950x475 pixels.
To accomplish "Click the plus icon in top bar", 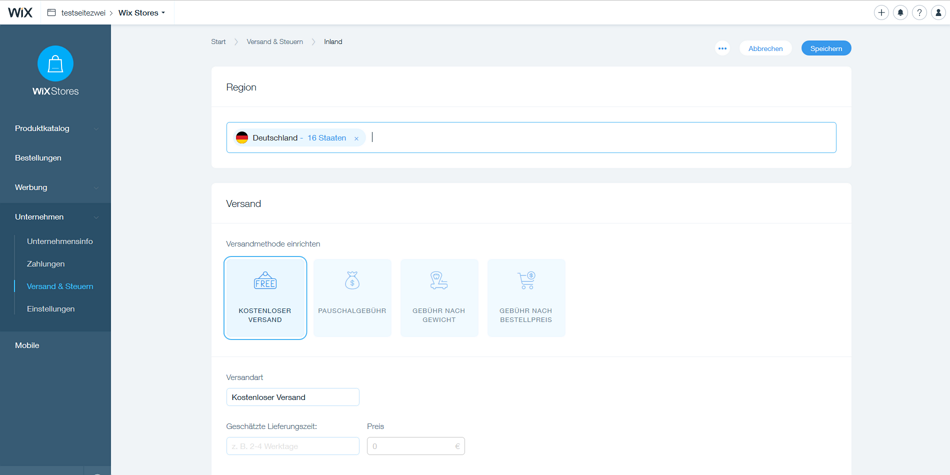I will pyautogui.click(x=881, y=13).
